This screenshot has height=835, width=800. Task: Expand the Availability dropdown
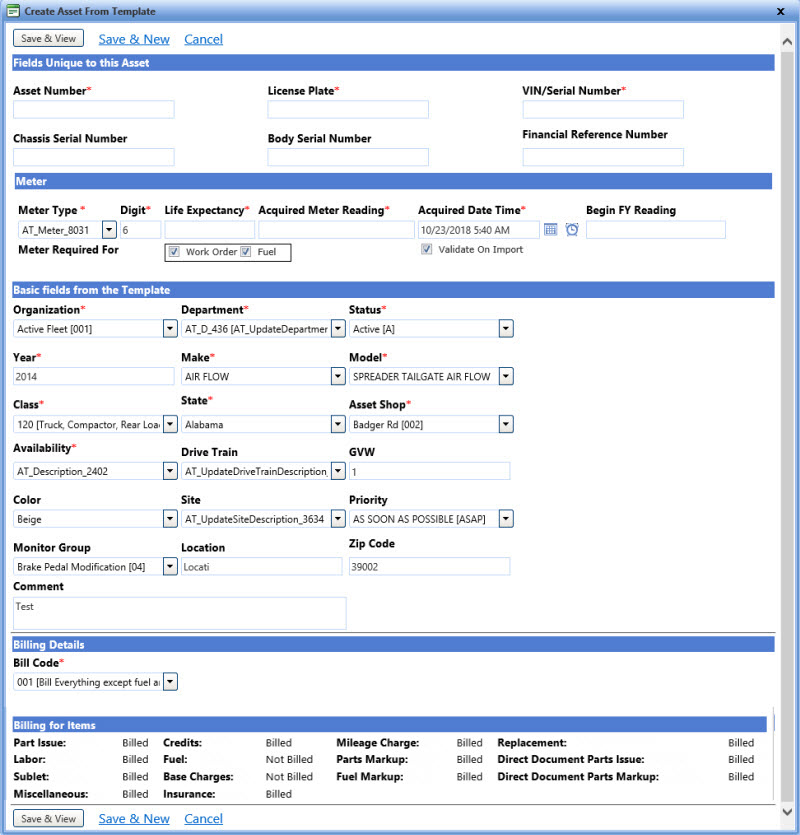pos(170,471)
